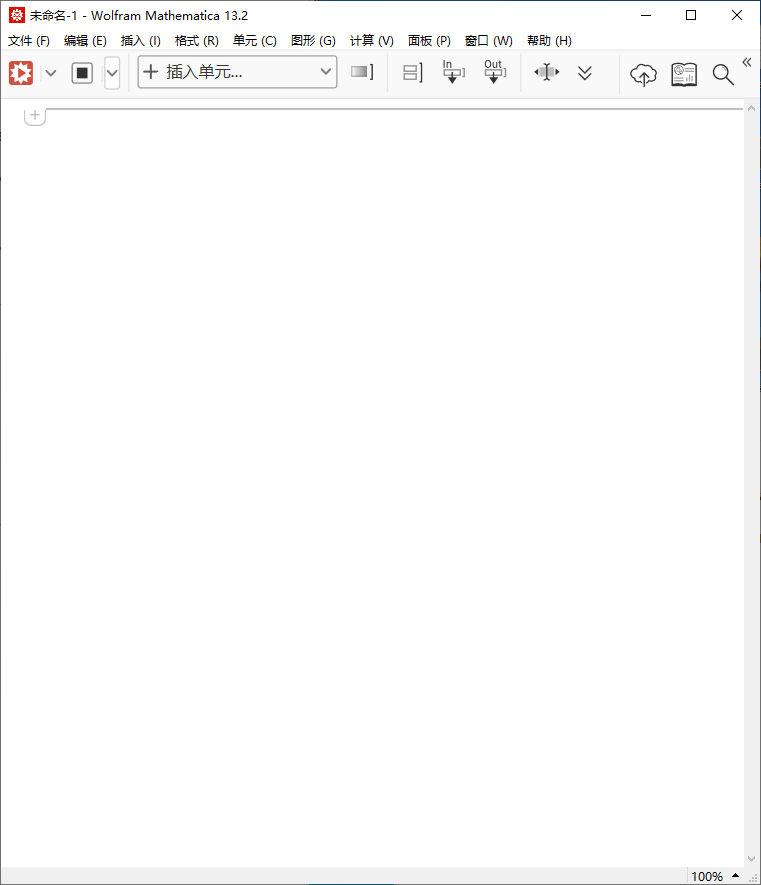This screenshot has width=761, height=885.
Task: Open the documentation book icon
Action: (684, 75)
